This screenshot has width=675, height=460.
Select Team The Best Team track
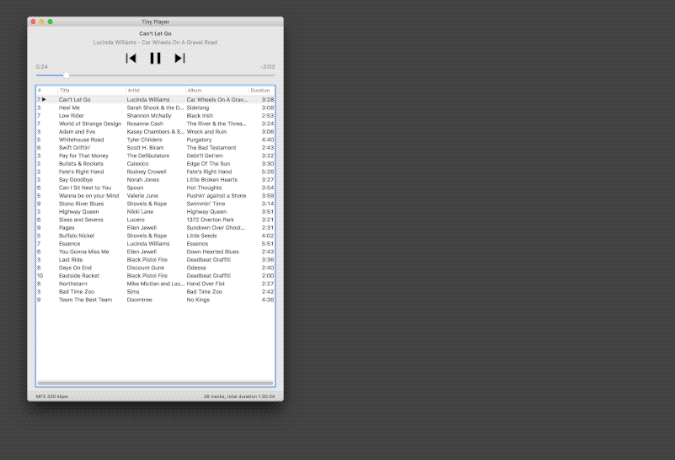coord(155,299)
